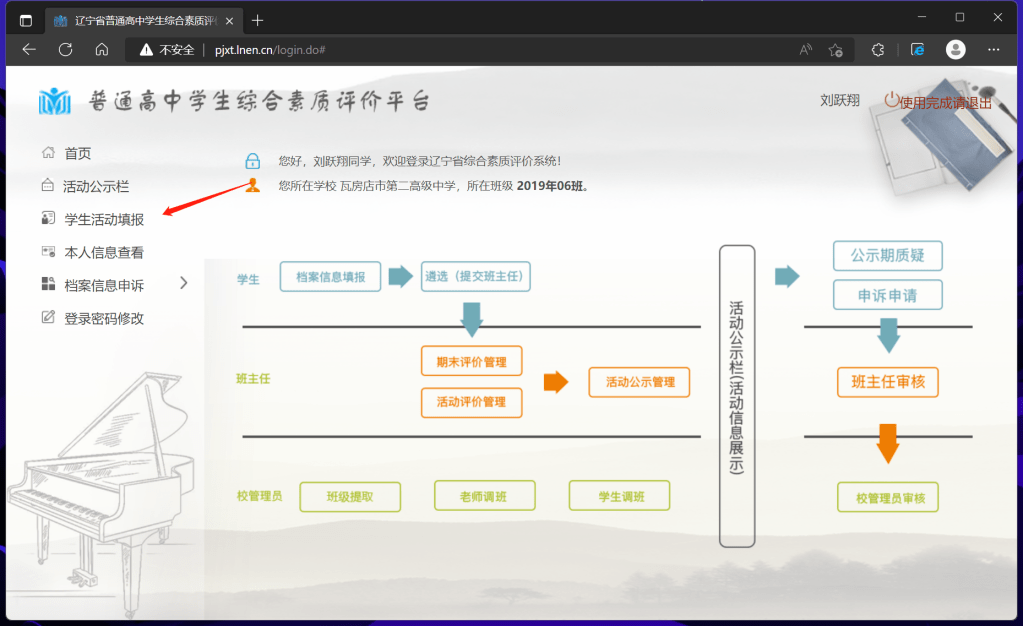The width and height of the screenshot is (1023, 626).
Task: Click the 档案信息申诉 grid icon
Action: tap(48, 285)
